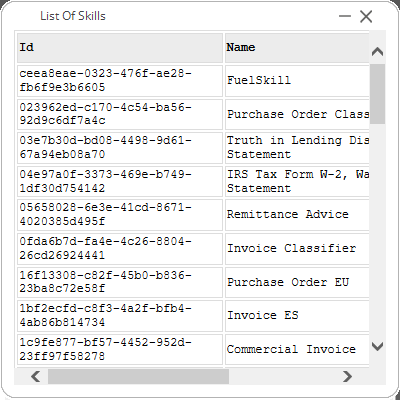Click the vertical scrollbar up arrow
Viewport: 400px width, 400px height.
tap(377, 52)
